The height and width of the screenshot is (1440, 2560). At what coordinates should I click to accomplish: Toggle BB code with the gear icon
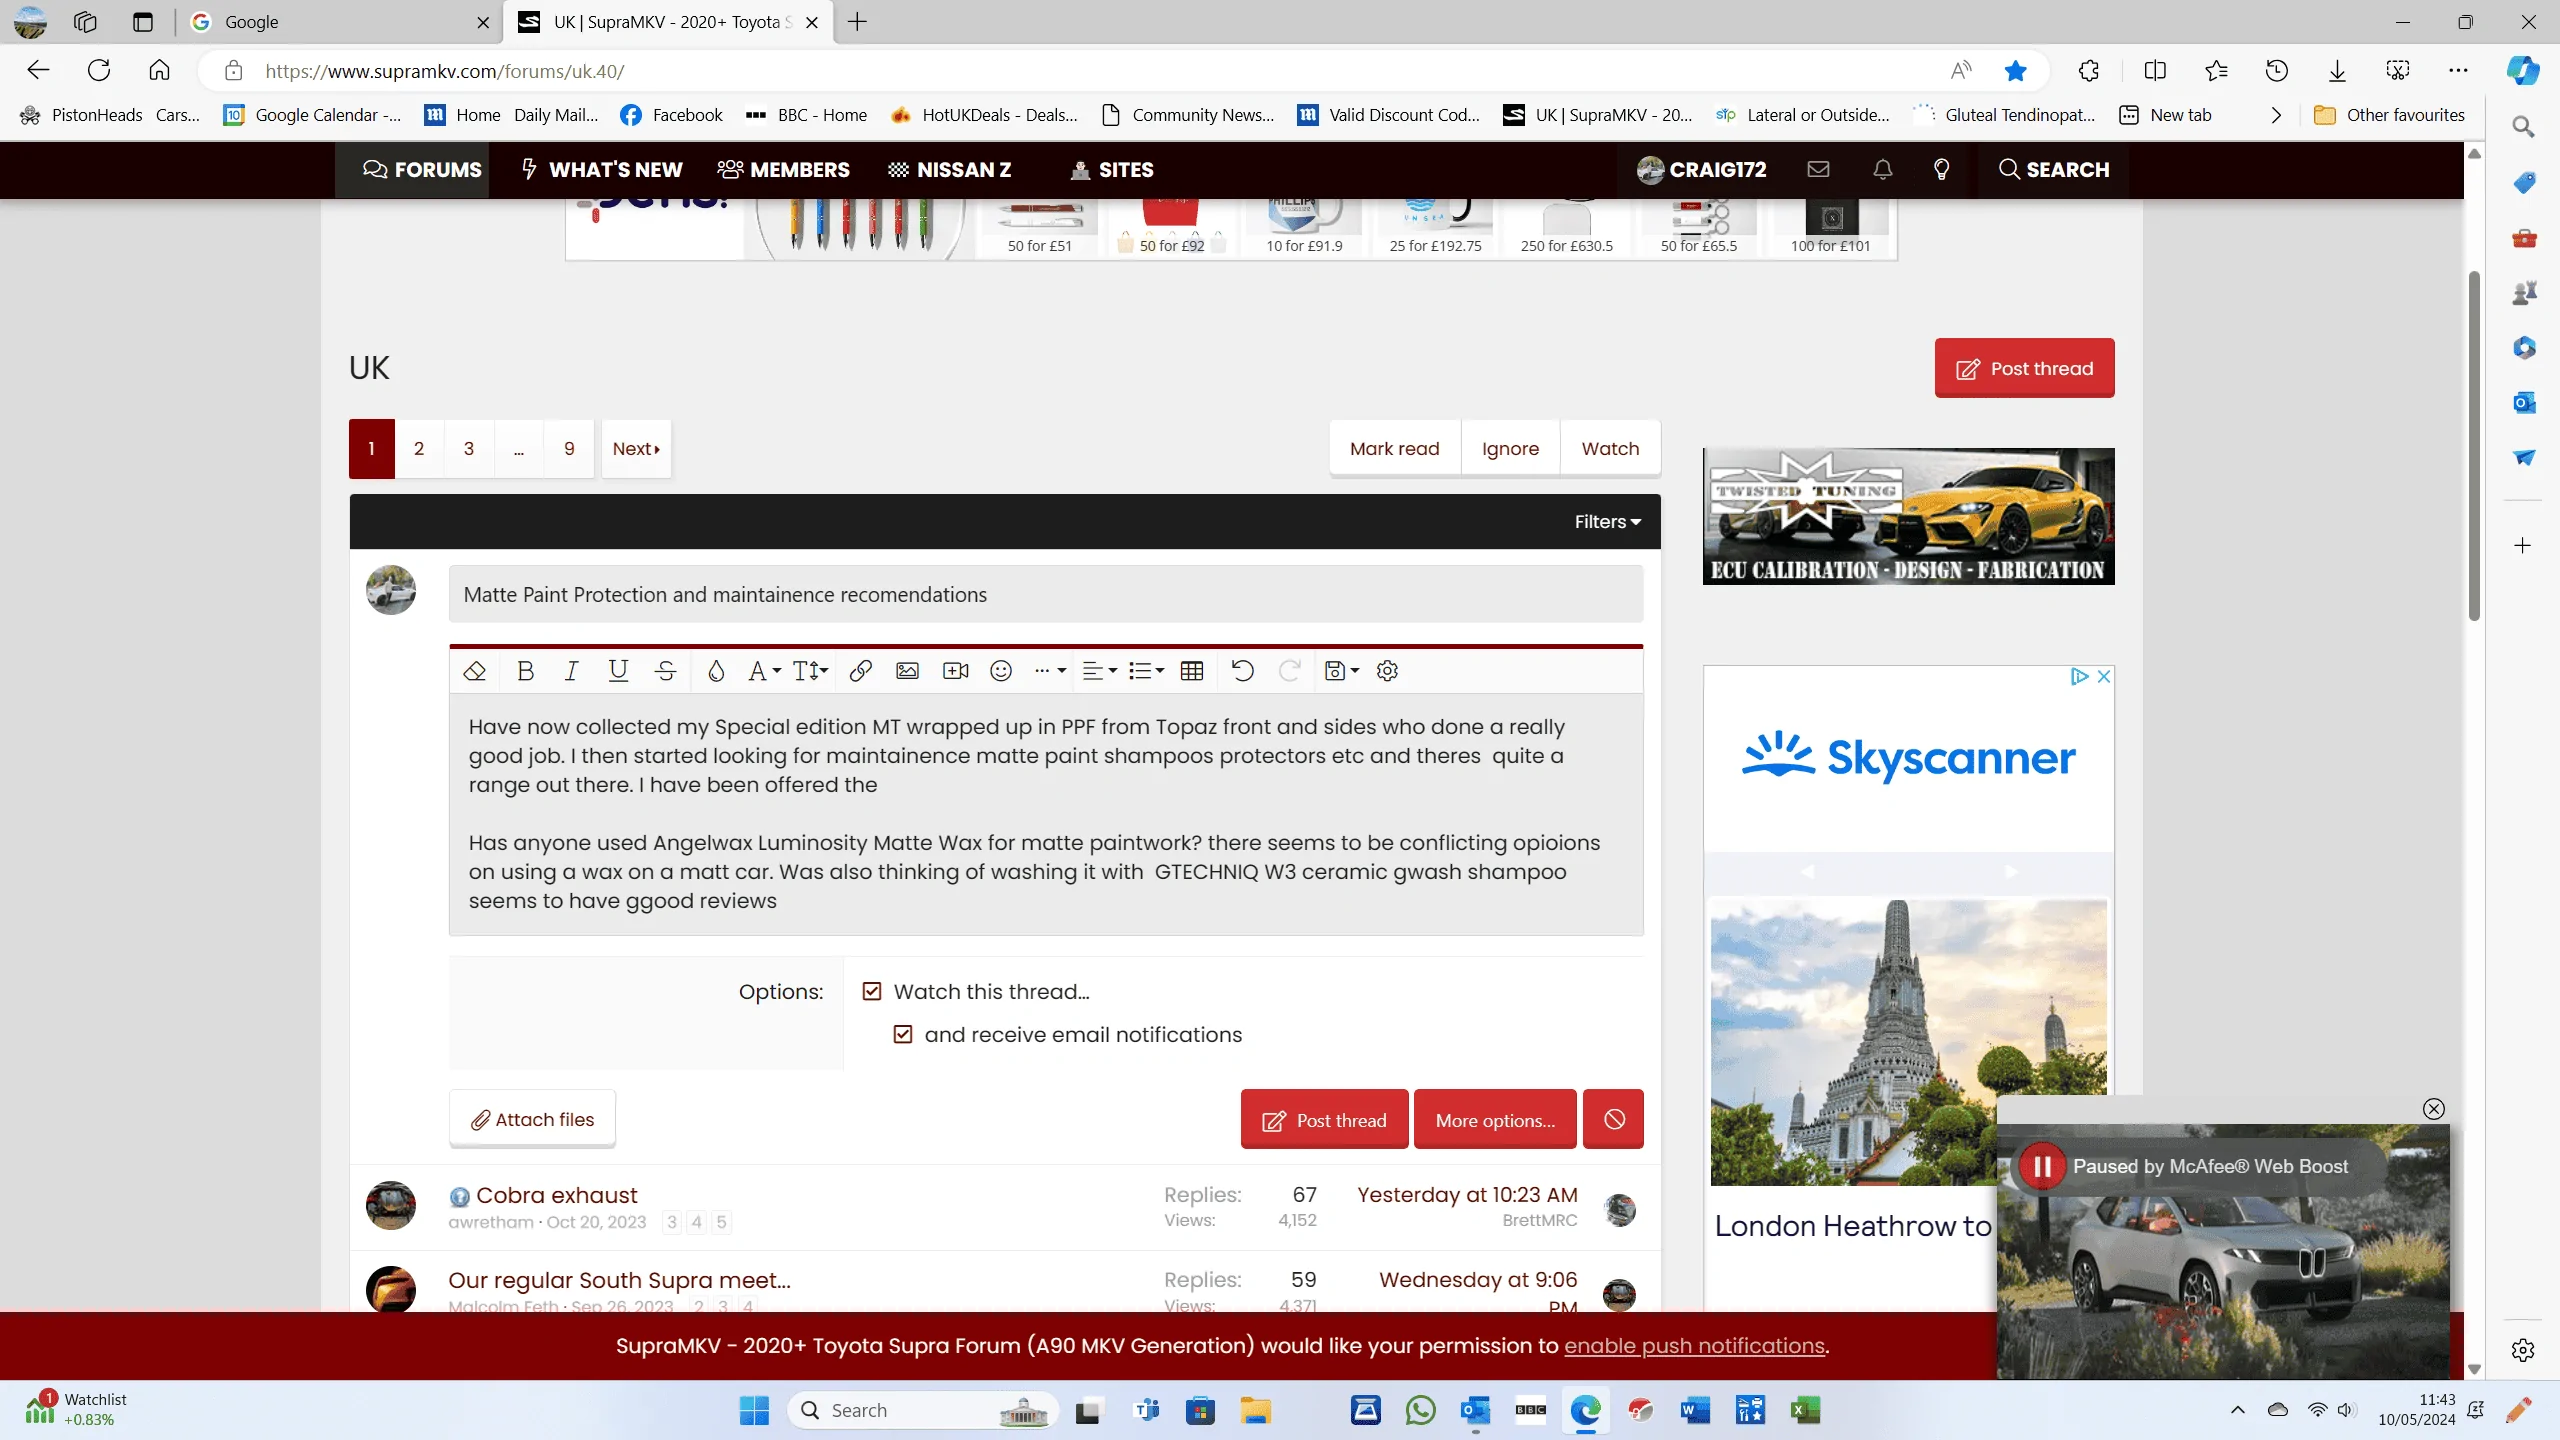pos(1387,671)
